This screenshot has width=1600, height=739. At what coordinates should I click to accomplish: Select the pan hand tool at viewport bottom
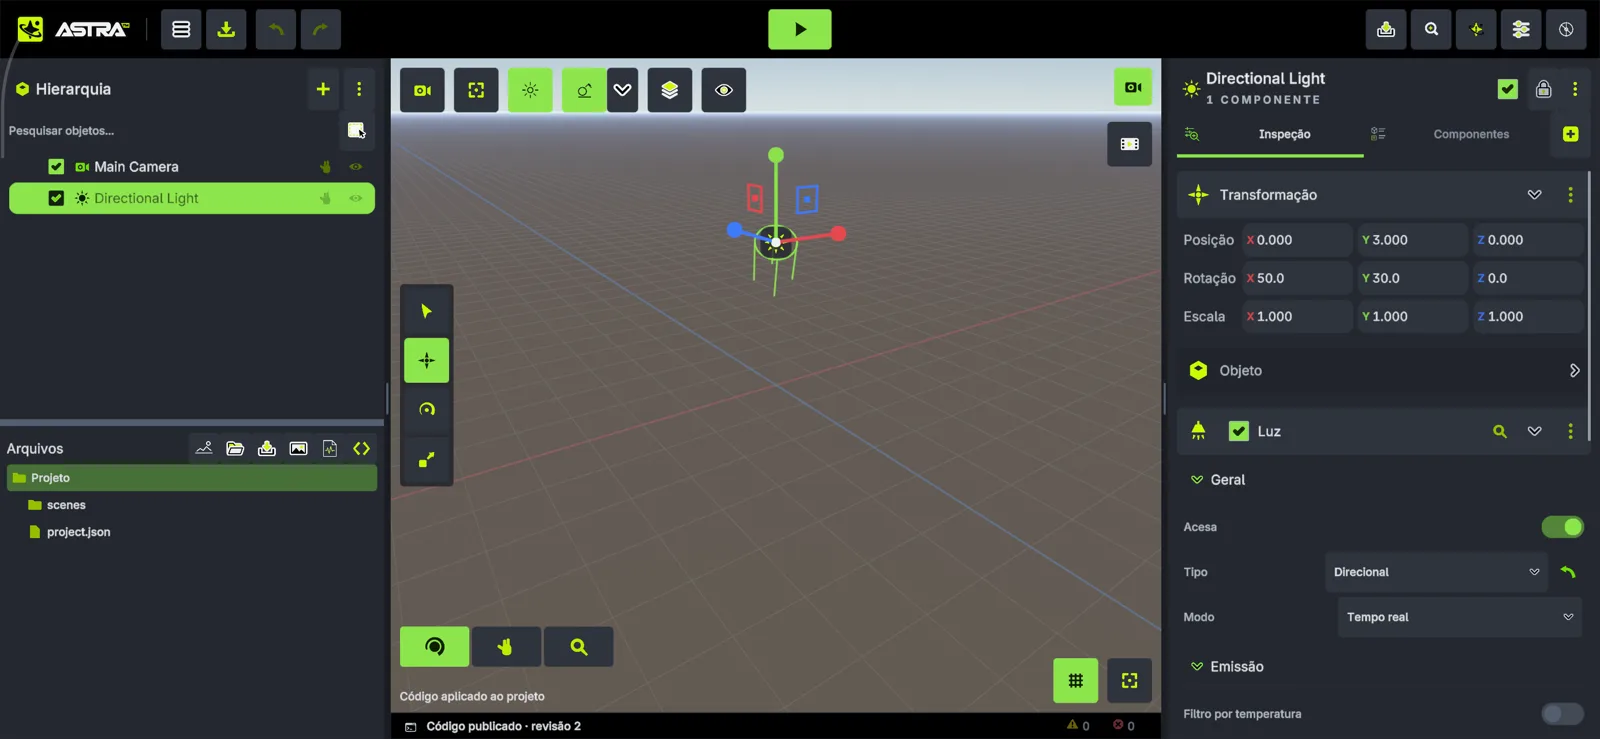pyautogui.click(x=506, y=647)
